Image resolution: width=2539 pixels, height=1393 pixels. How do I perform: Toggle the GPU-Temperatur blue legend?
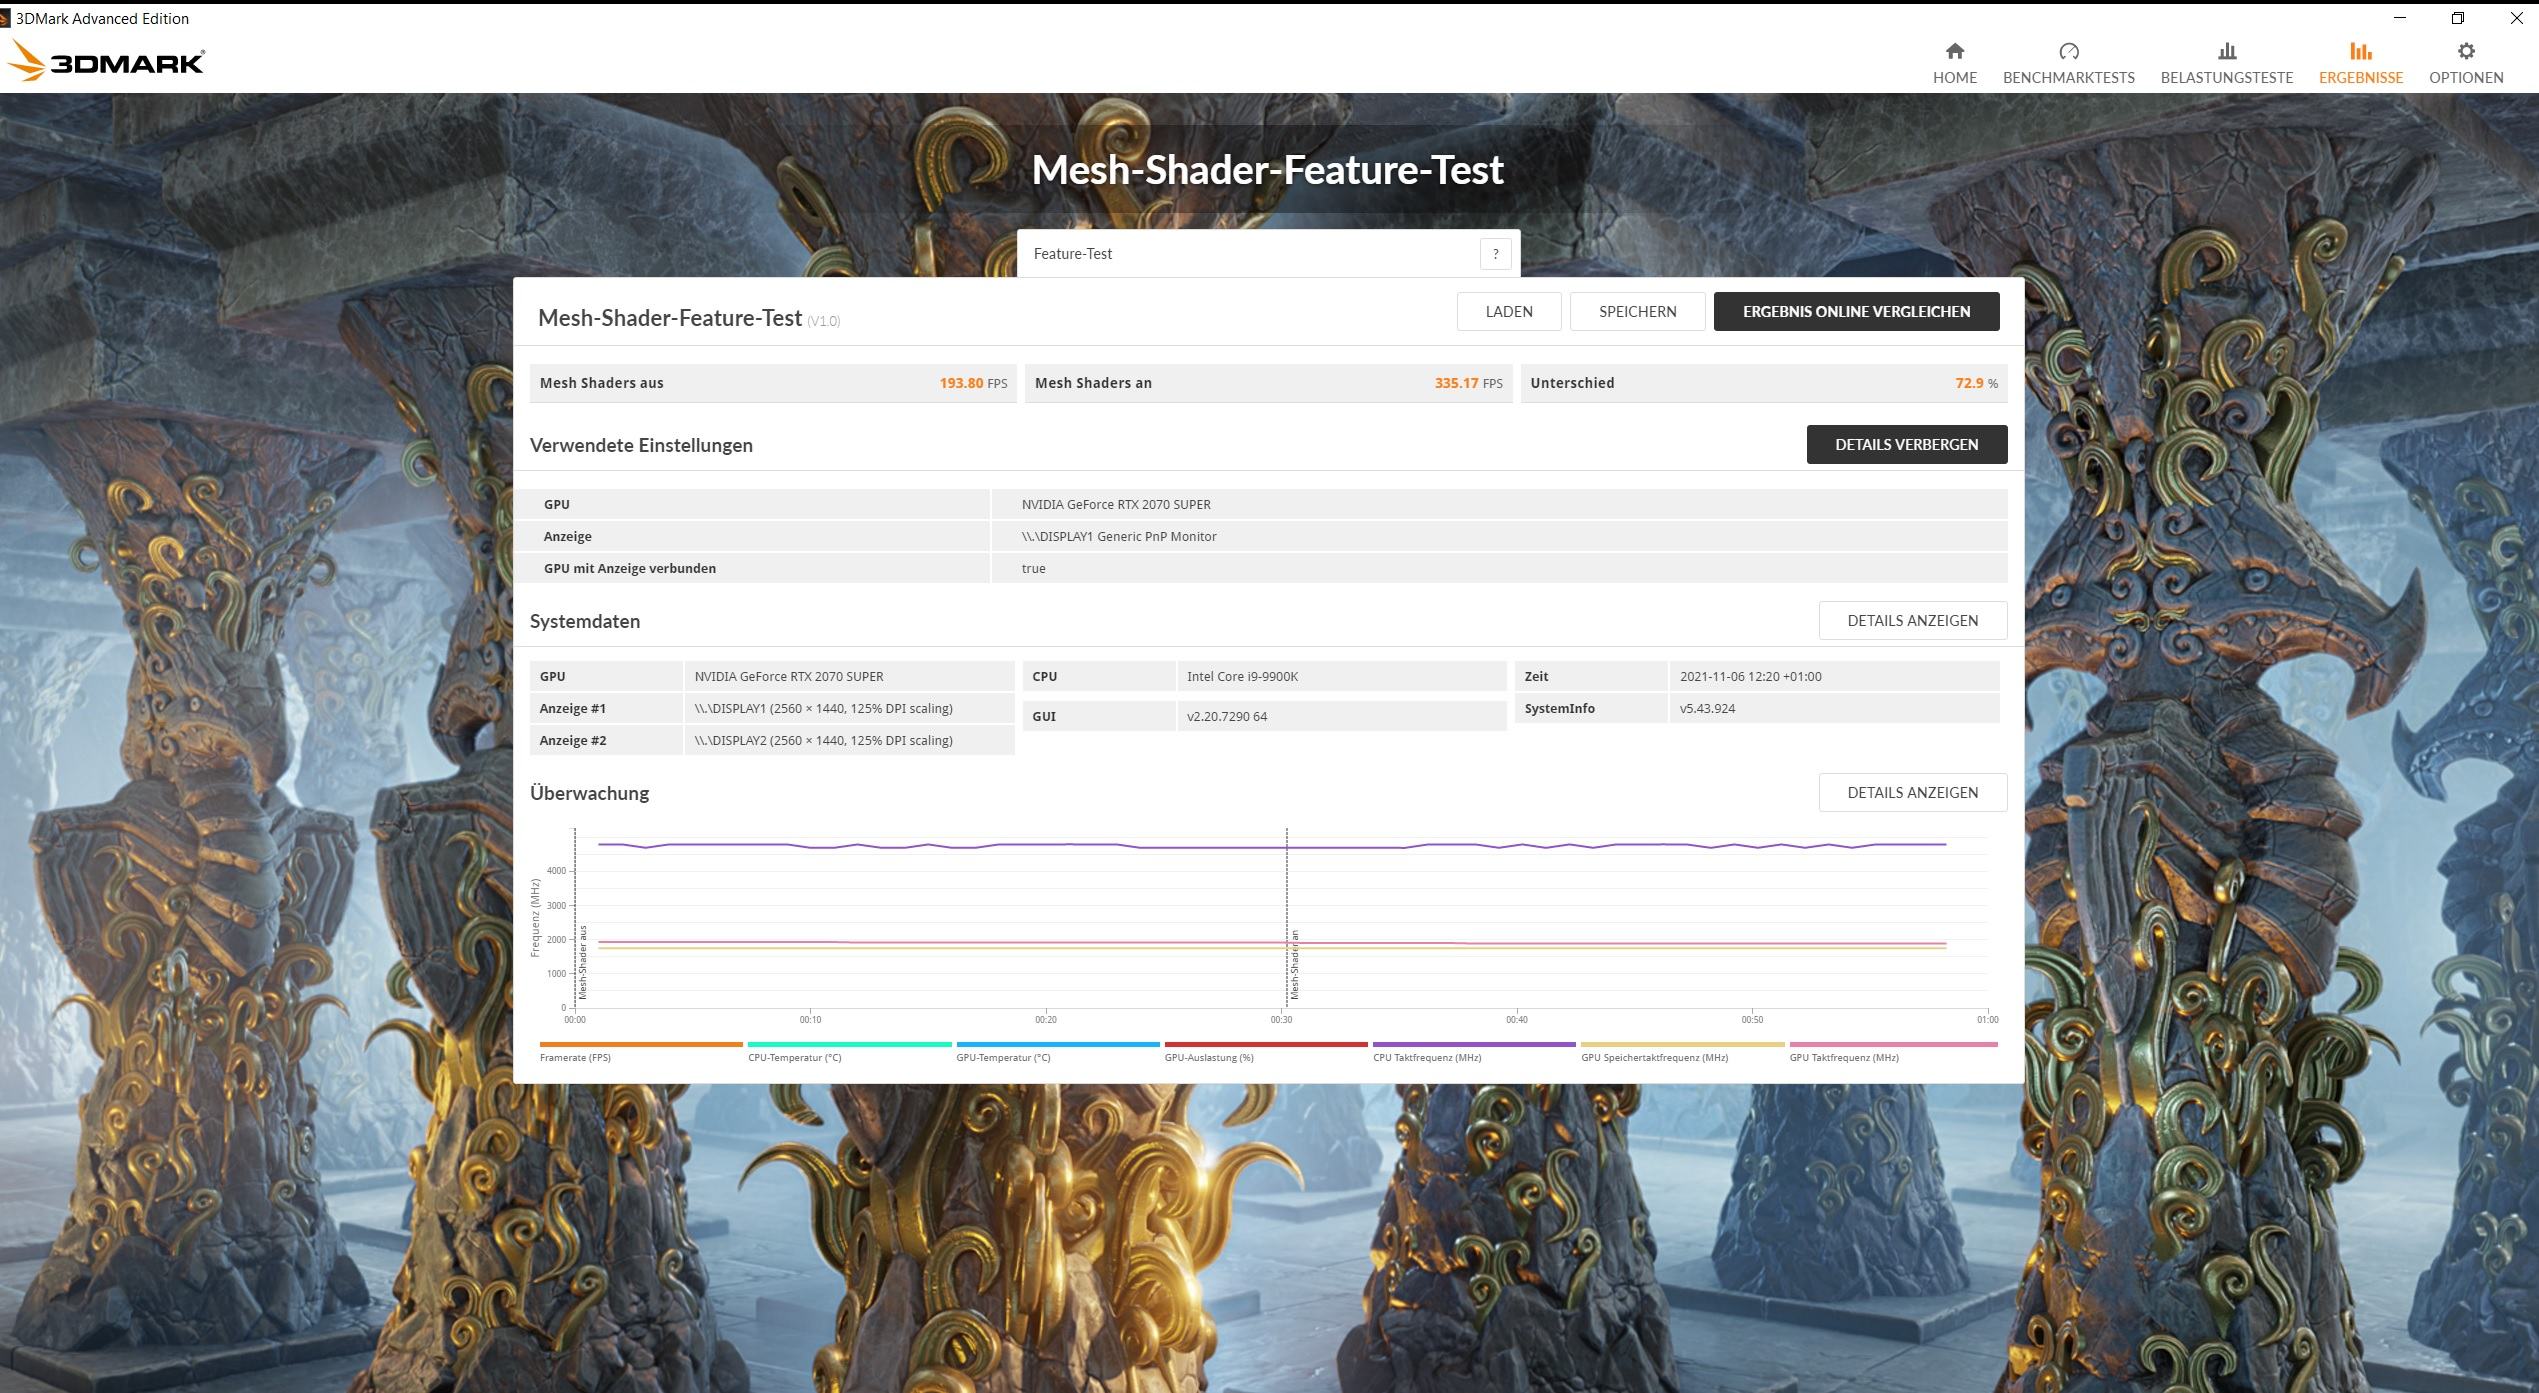pyautogui.click(x=1058, y=1051)
